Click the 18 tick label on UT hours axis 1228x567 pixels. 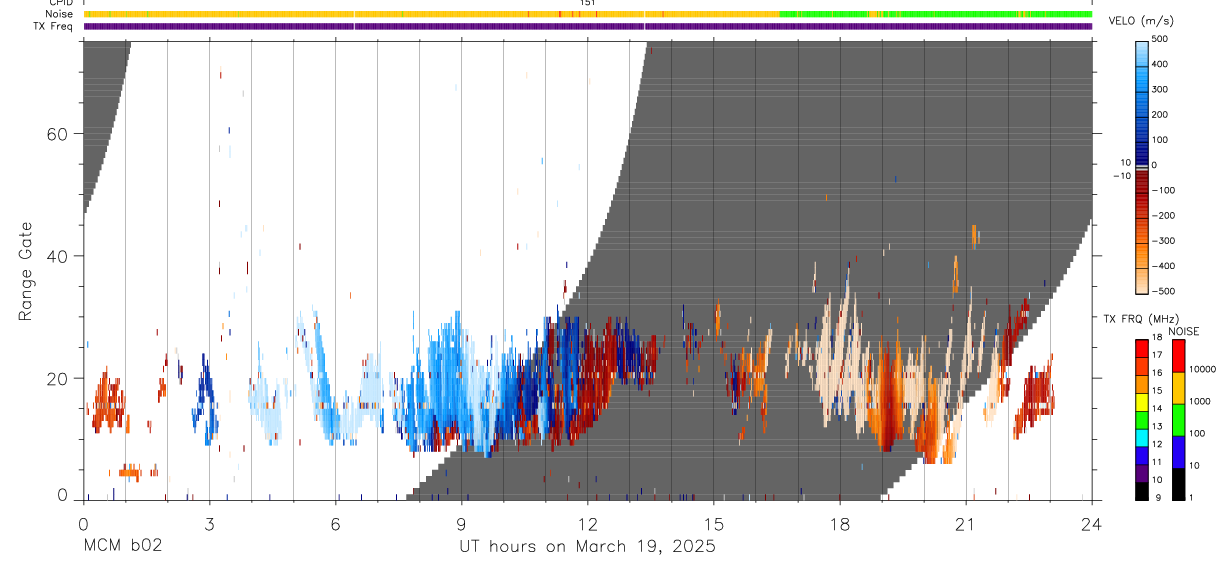(839, 524)
